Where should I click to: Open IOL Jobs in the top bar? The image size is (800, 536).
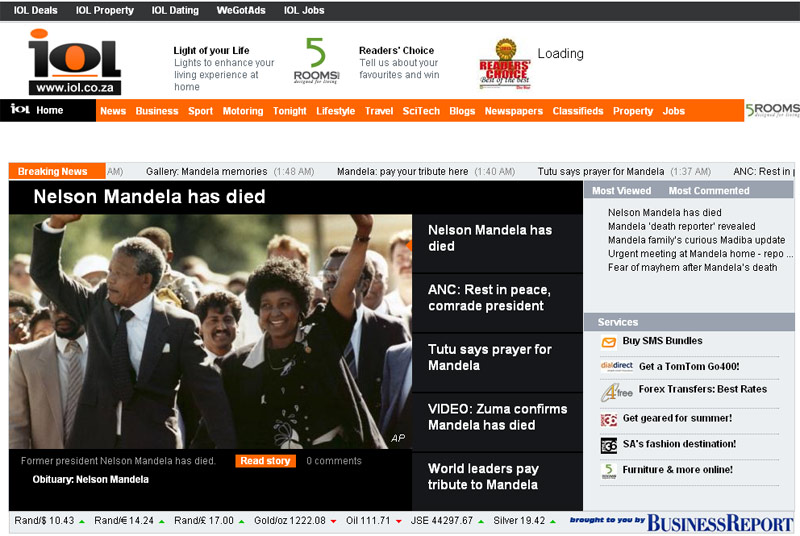(304, 10)
